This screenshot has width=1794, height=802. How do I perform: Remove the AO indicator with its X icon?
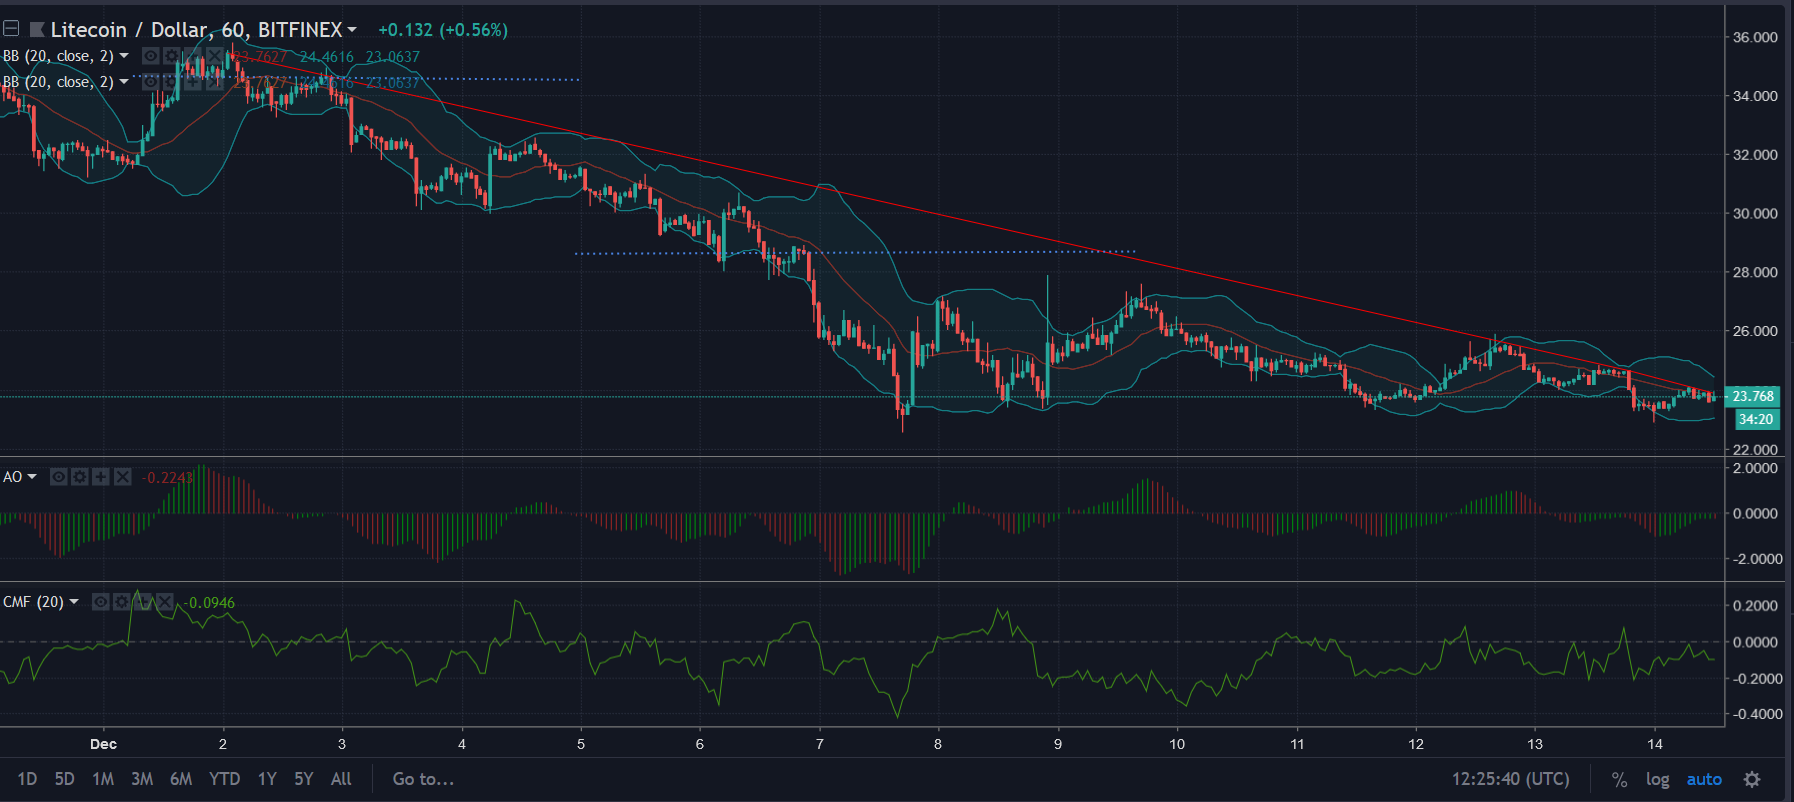(x=122, y=477)
